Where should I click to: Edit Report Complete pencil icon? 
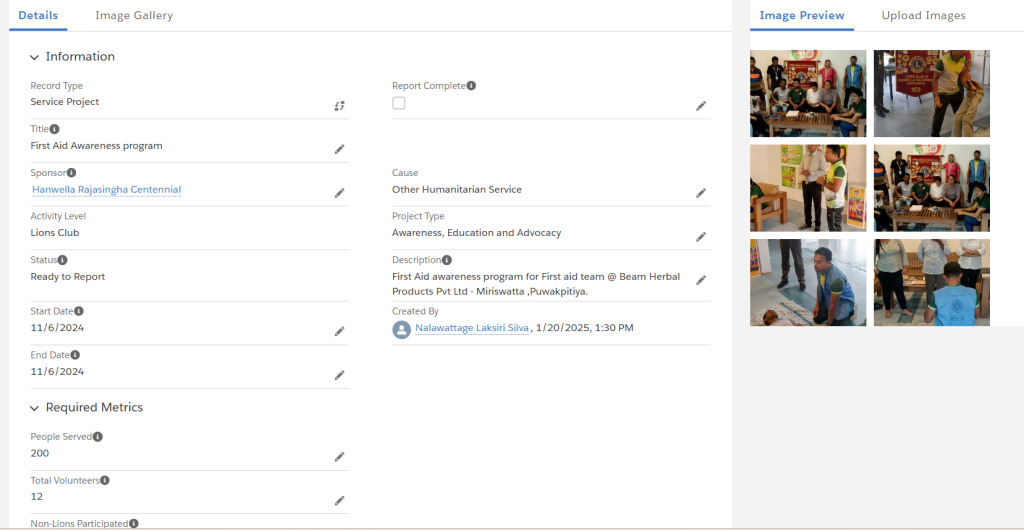pos(701,106)
